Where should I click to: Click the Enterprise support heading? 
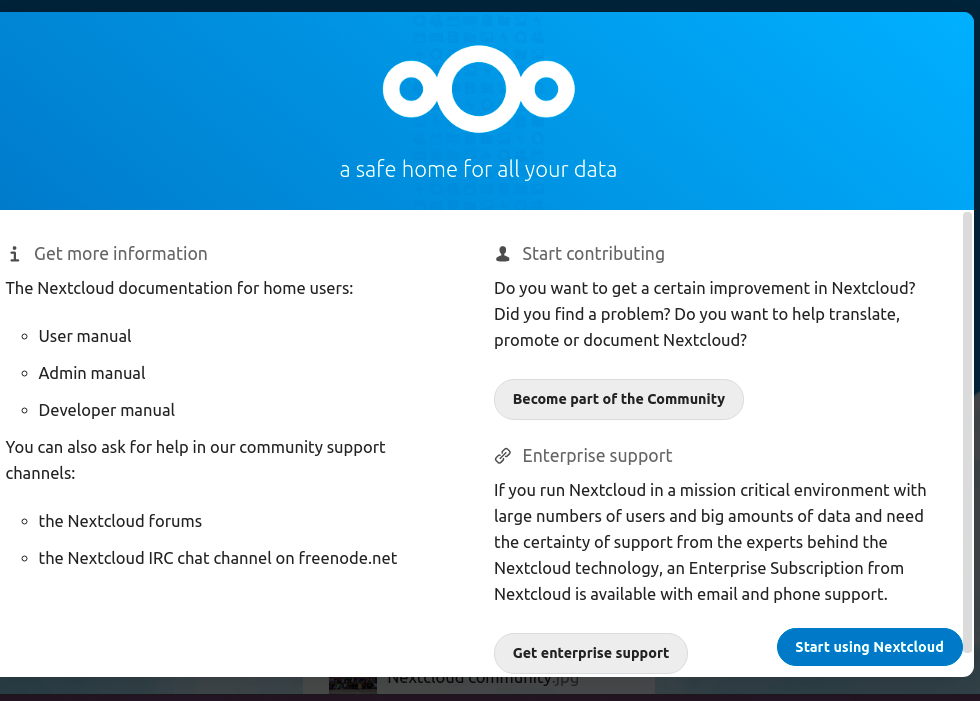(x=597, y=456)
